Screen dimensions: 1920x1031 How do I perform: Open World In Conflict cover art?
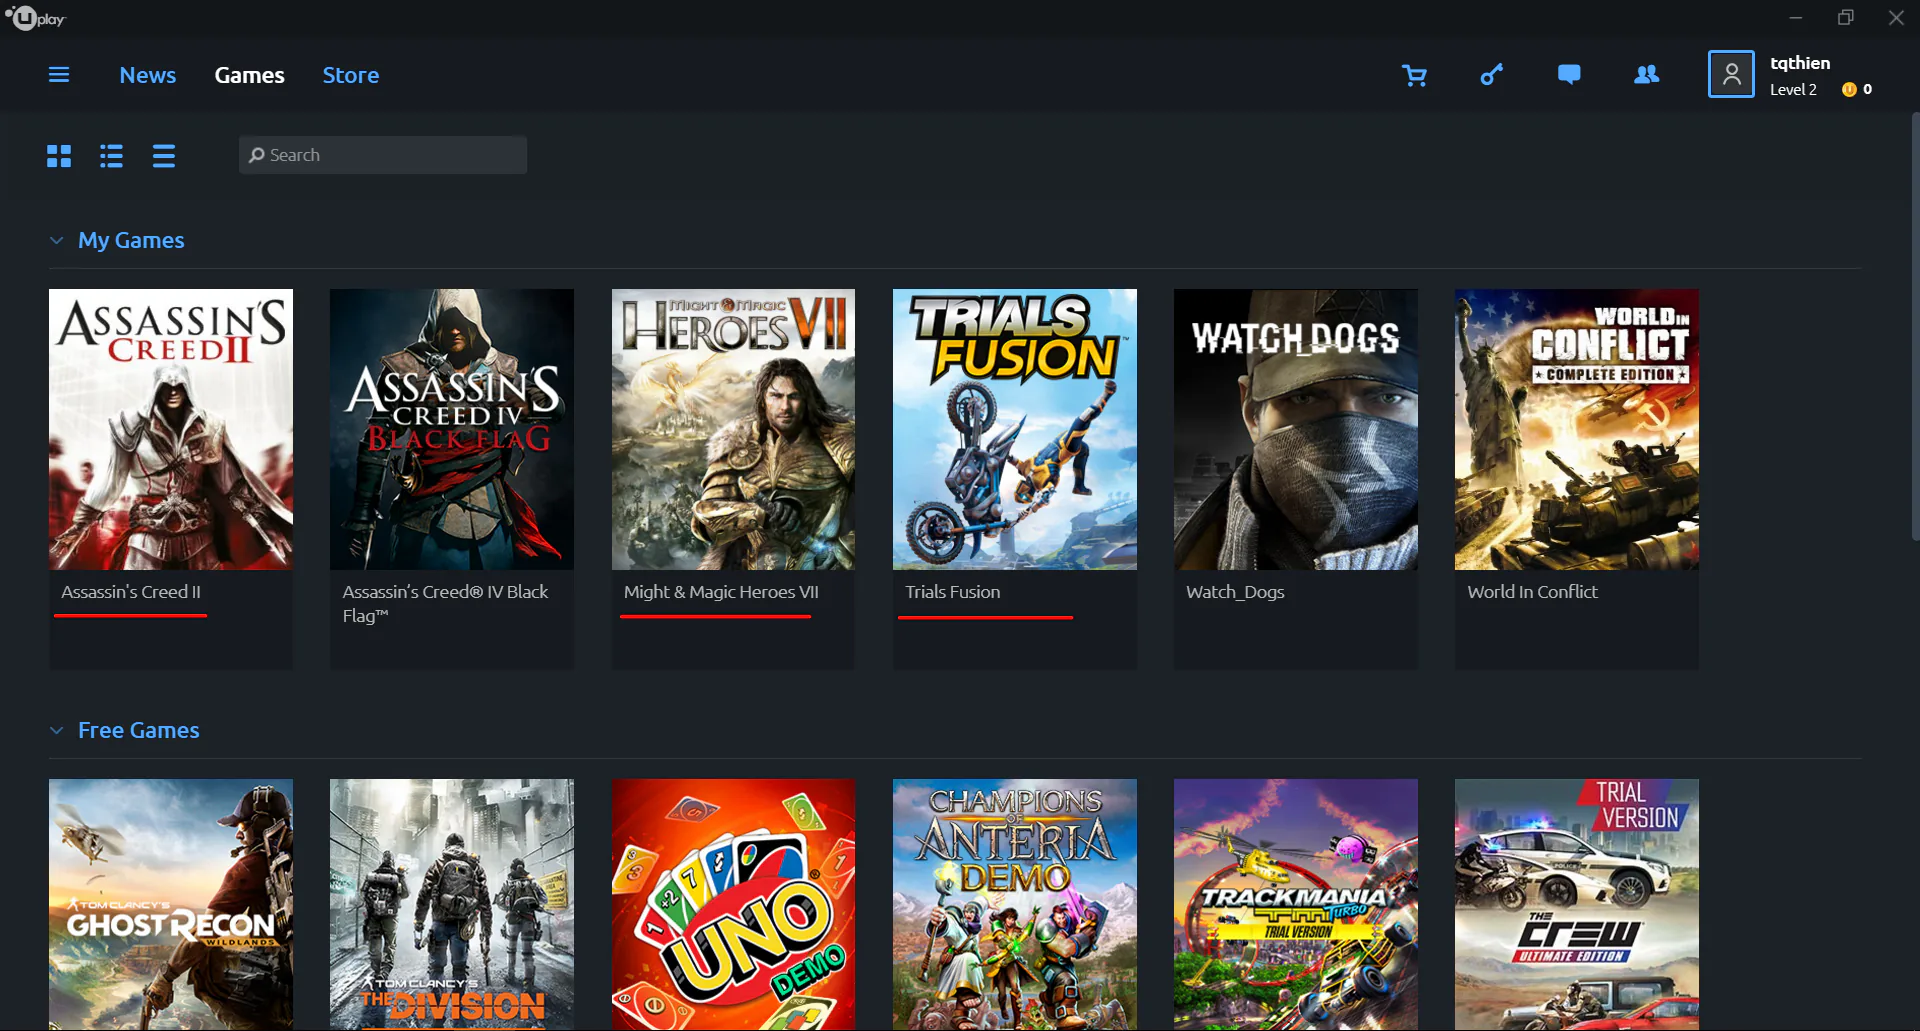pos(1577,430)
